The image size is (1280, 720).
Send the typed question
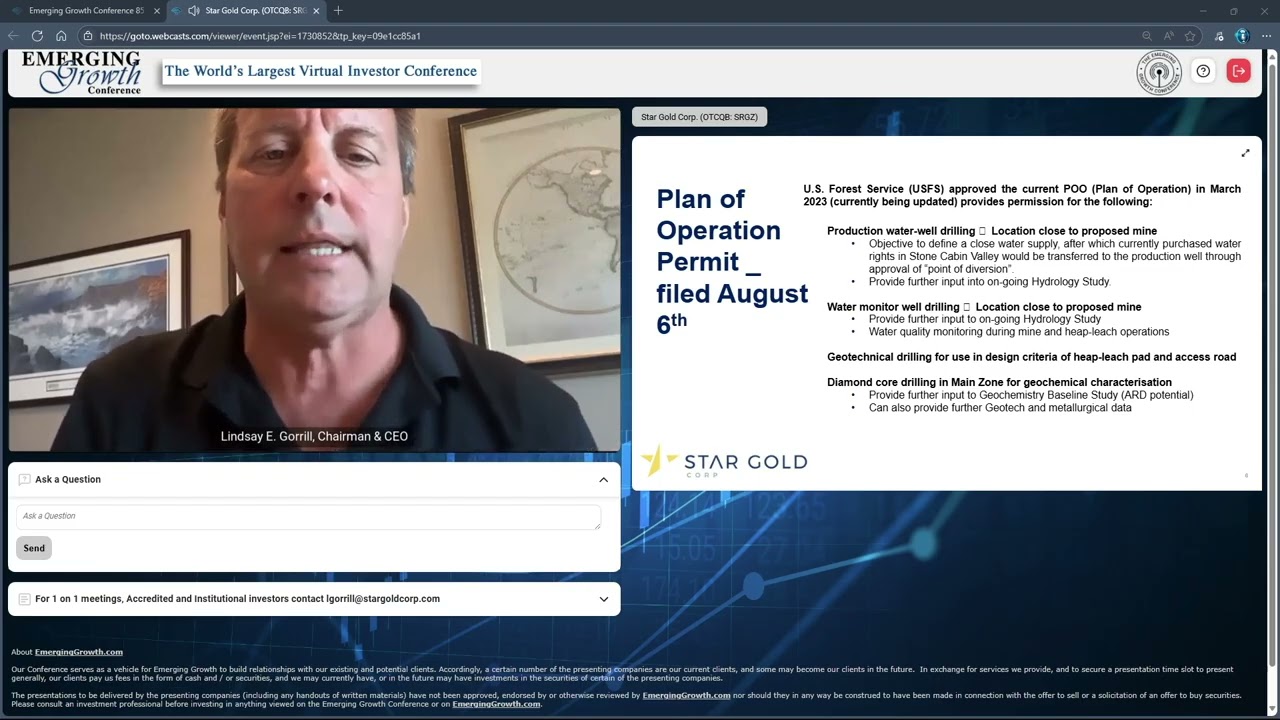click(34, 548)
